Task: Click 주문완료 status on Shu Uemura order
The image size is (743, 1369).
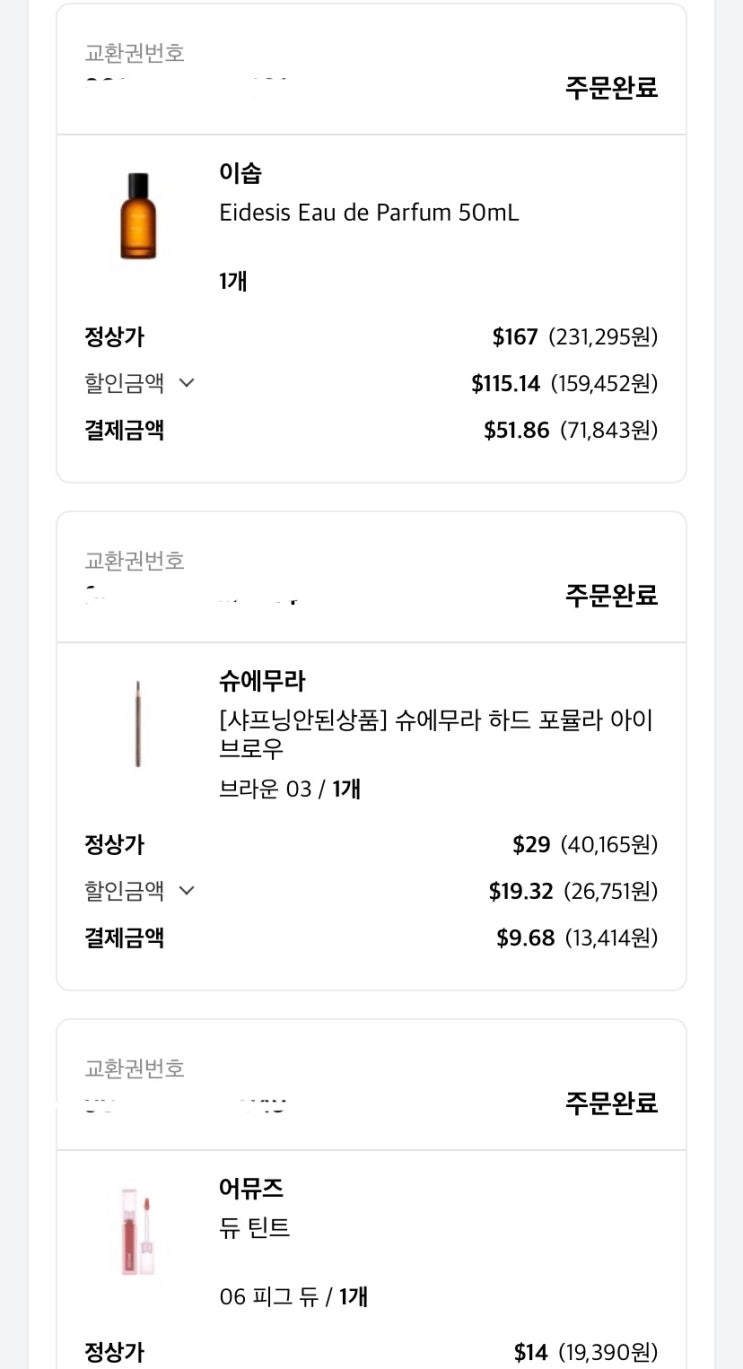Action: click(611, 596)
